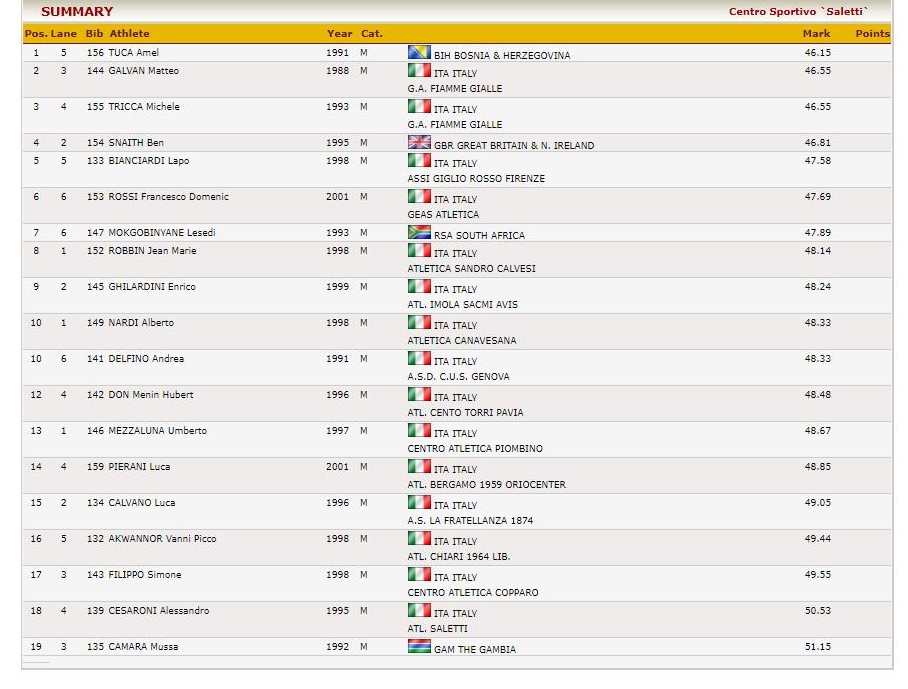Select CAMARA Mussa's mark 51.15
Viewport: 908px width, 689px height.
pyautogui.click(x=817, y=647)
